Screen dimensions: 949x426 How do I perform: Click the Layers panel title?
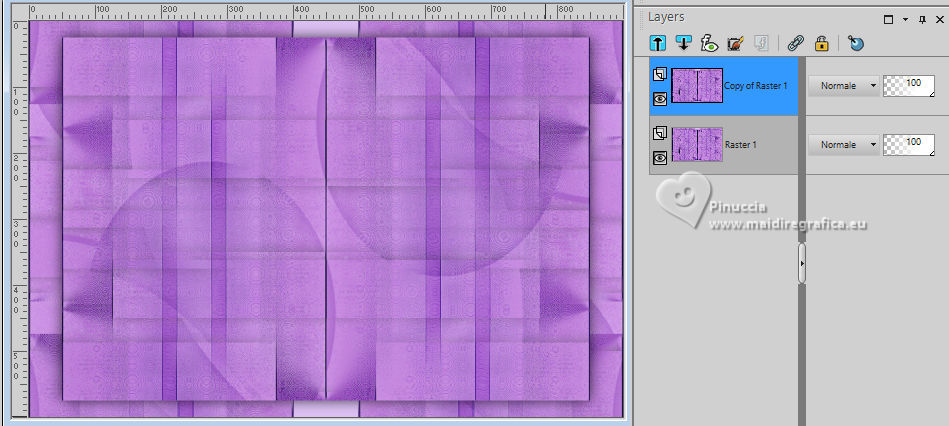point(666,17)
